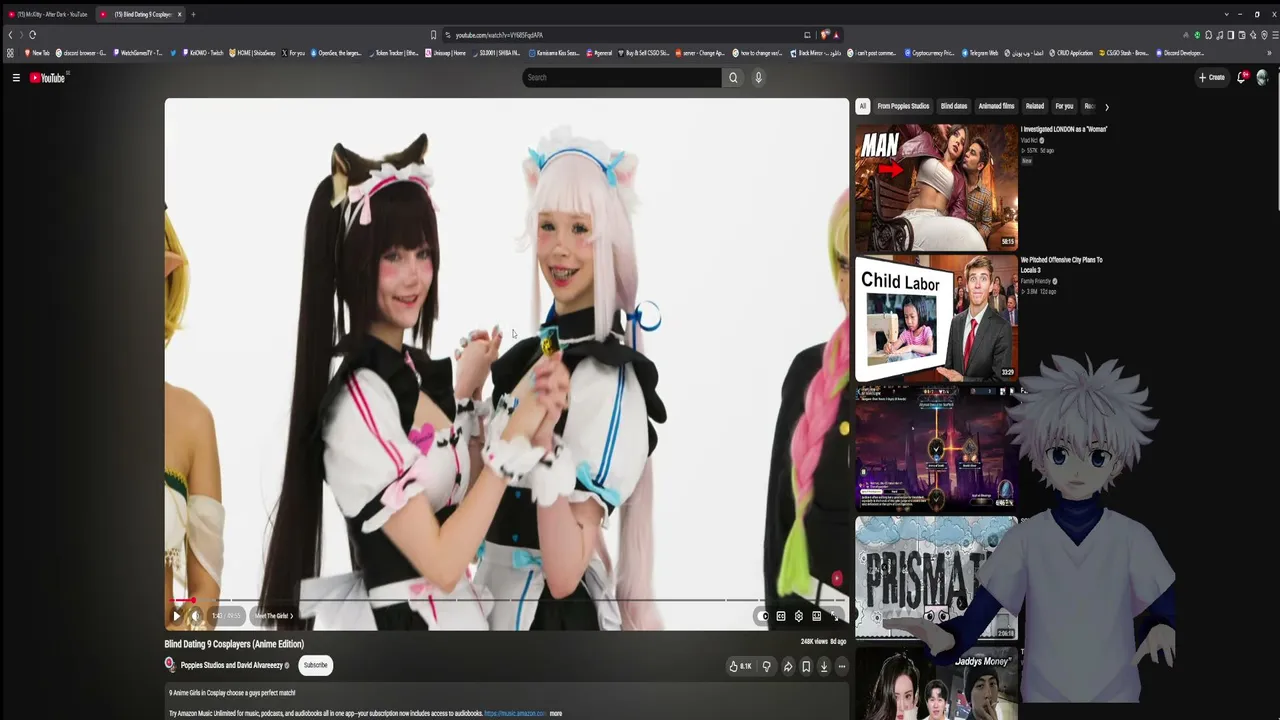This screenshot has width=1280, height=720.
Task: Select the 'For you' chip
Action: pos(1064,106)
